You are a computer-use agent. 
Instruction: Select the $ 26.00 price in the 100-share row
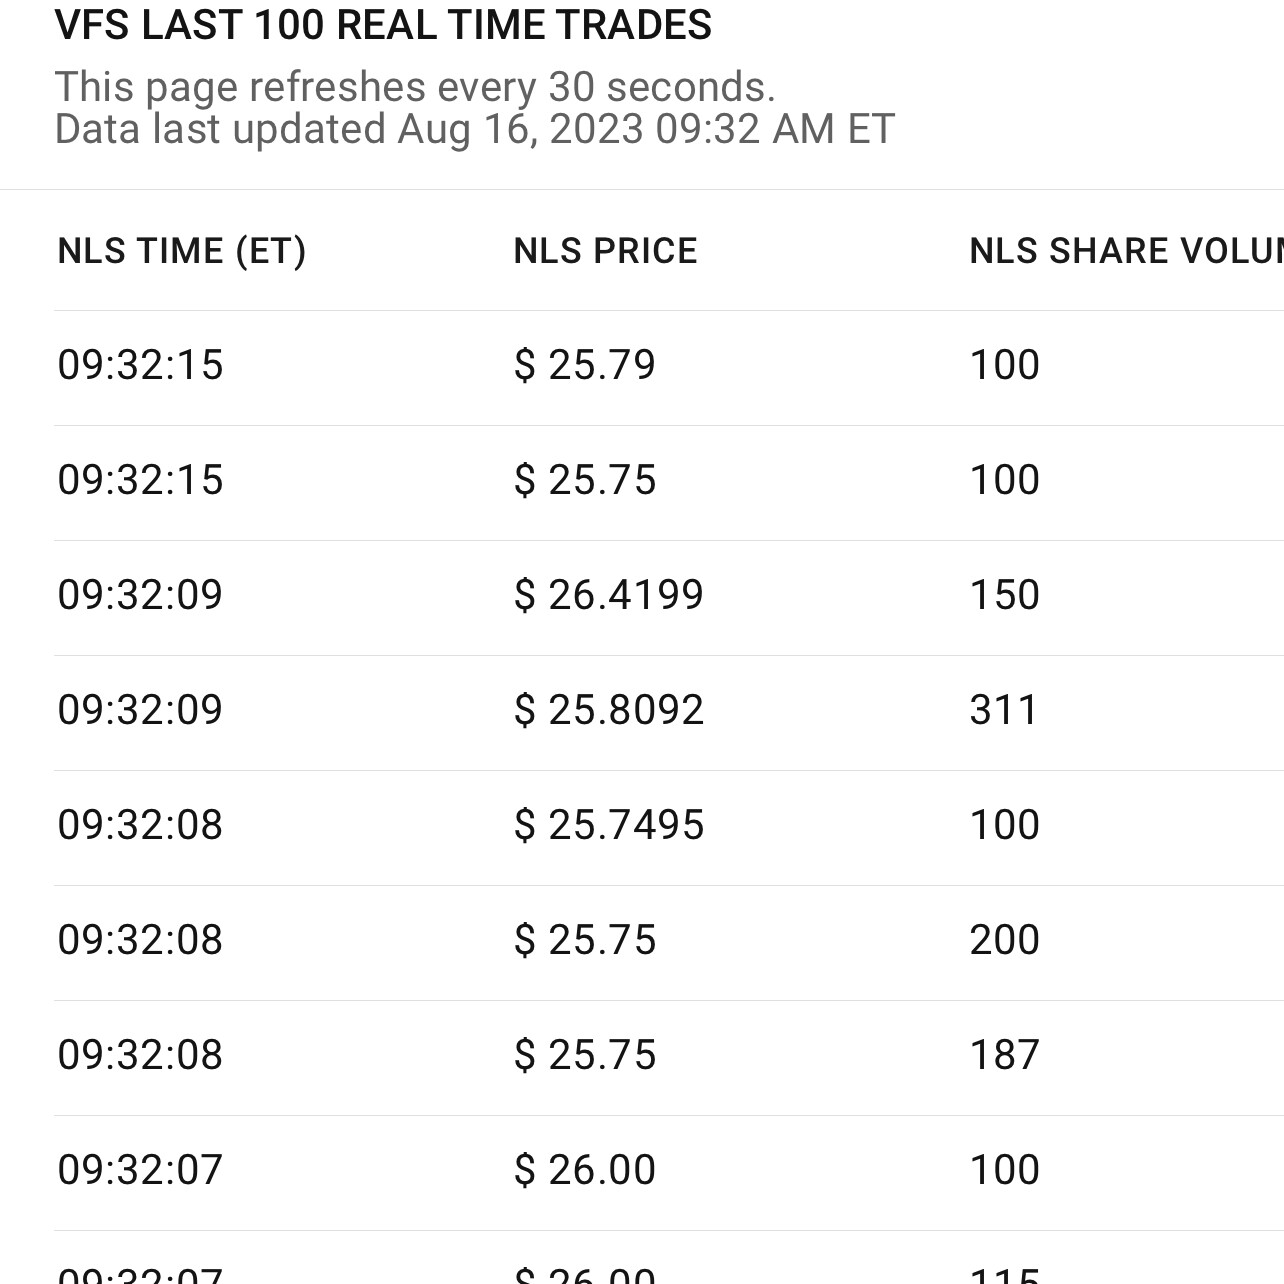coord(585,1170)
